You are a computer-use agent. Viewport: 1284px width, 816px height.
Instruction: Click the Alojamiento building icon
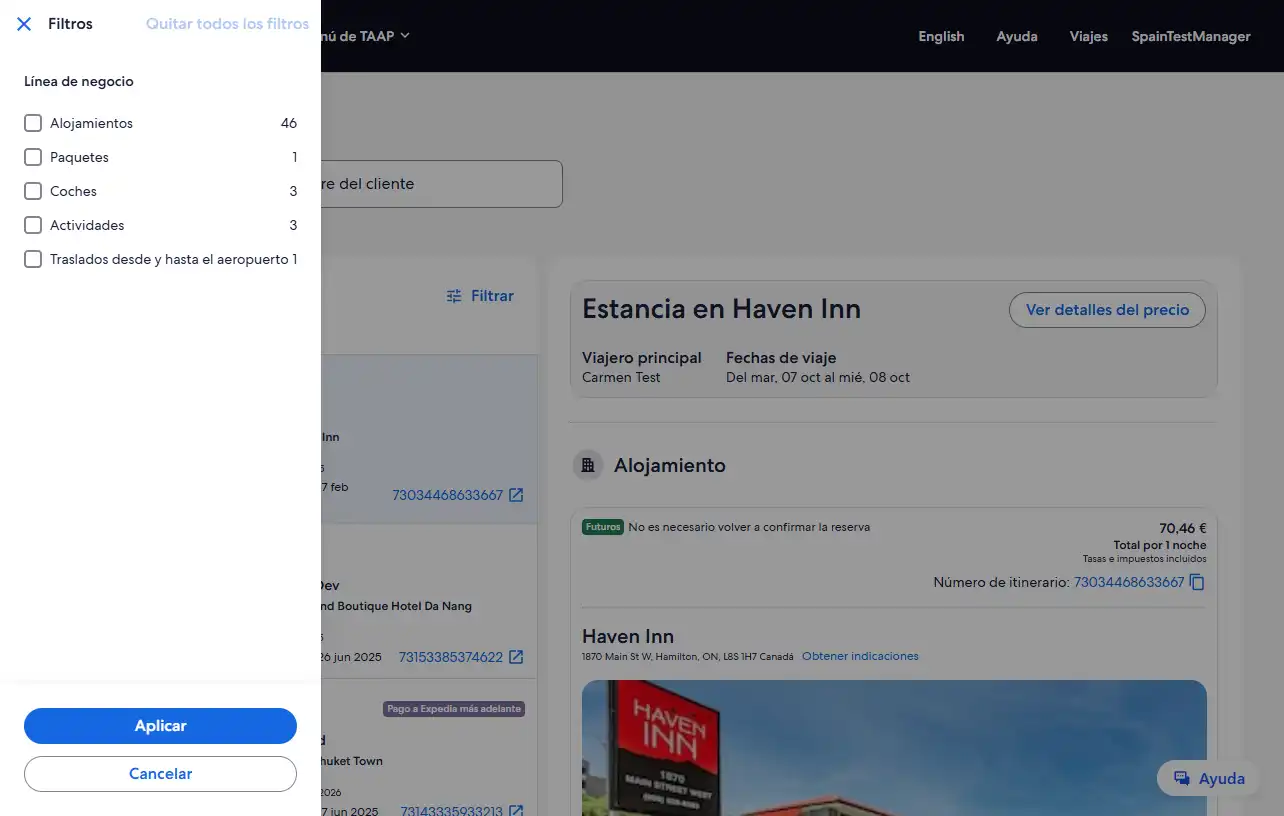click(588, 465)
